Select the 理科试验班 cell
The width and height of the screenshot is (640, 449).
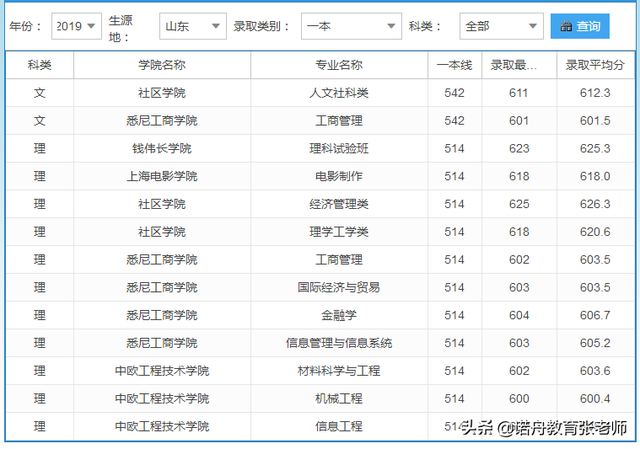(339, 149)
